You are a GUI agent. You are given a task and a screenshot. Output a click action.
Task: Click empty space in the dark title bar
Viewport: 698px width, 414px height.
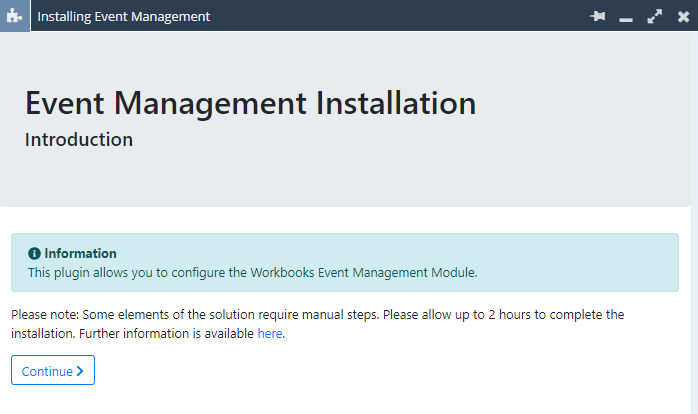click(400, 16)
